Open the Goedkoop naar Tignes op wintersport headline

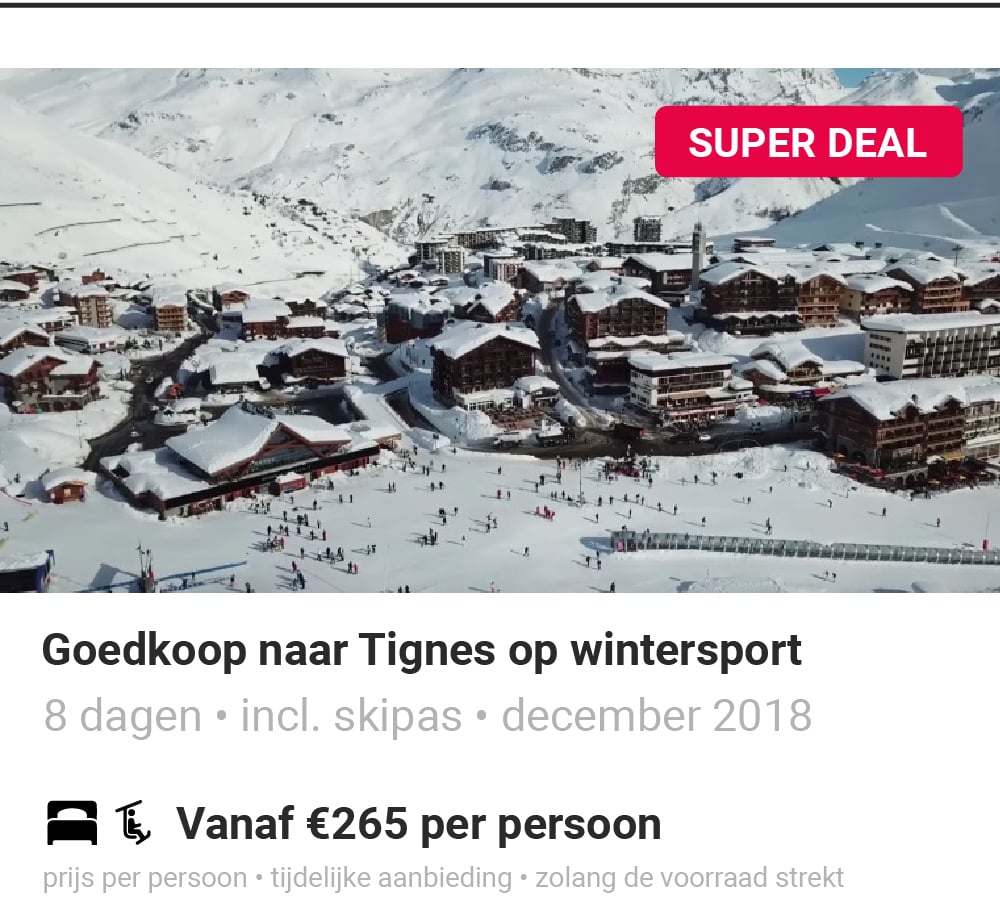click(422, 651)
